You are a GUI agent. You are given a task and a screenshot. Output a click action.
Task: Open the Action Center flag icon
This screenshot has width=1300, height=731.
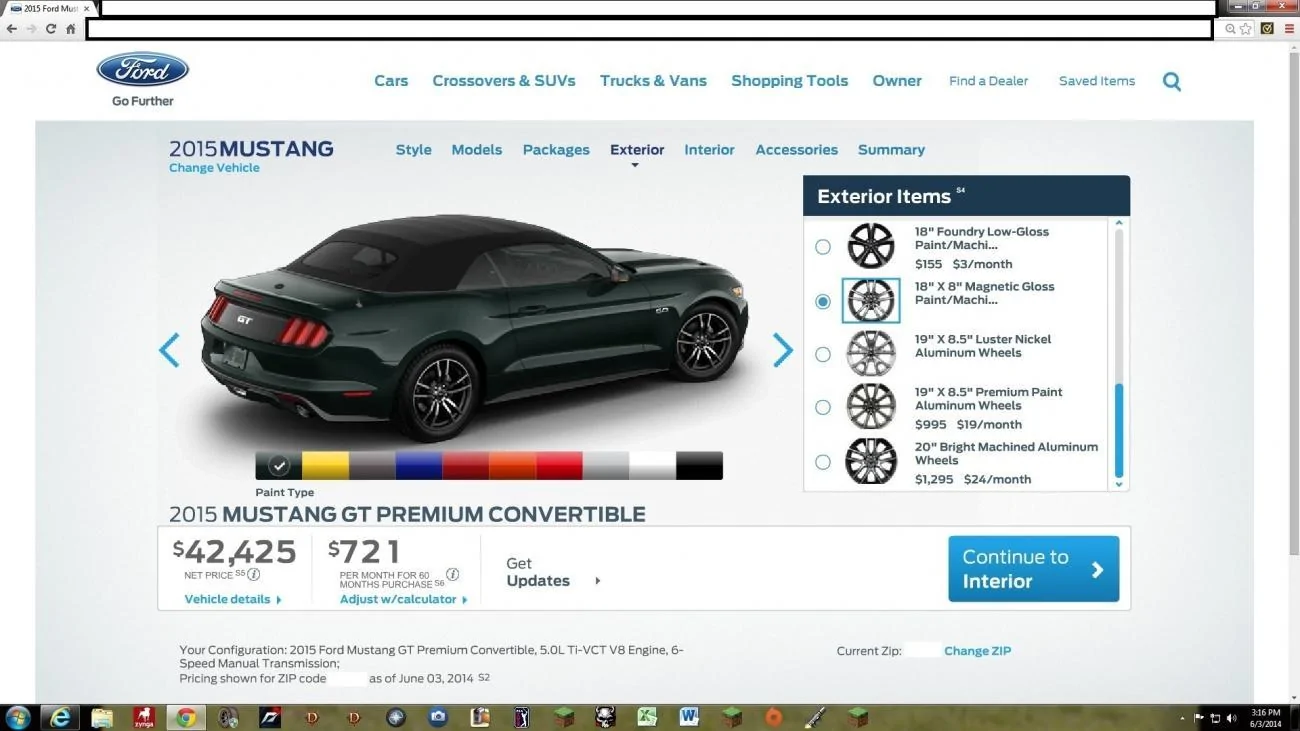(x=1199, y=718)
